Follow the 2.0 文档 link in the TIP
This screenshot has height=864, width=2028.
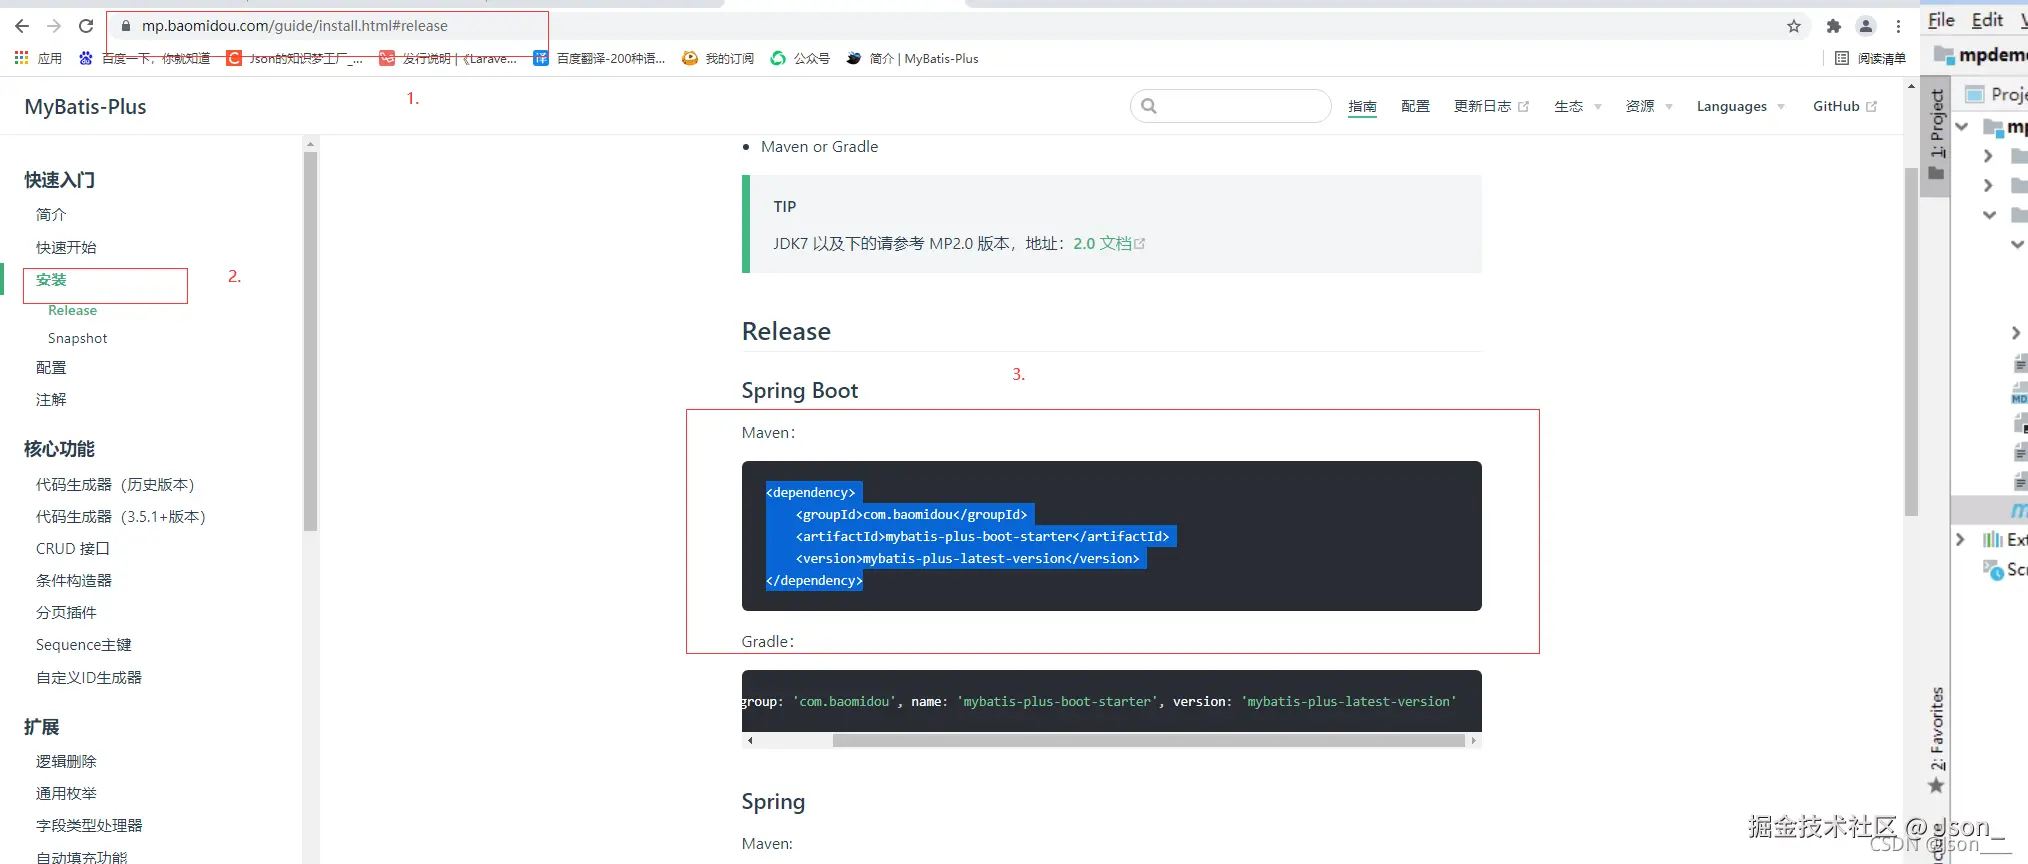click(x=1109, y=244)
